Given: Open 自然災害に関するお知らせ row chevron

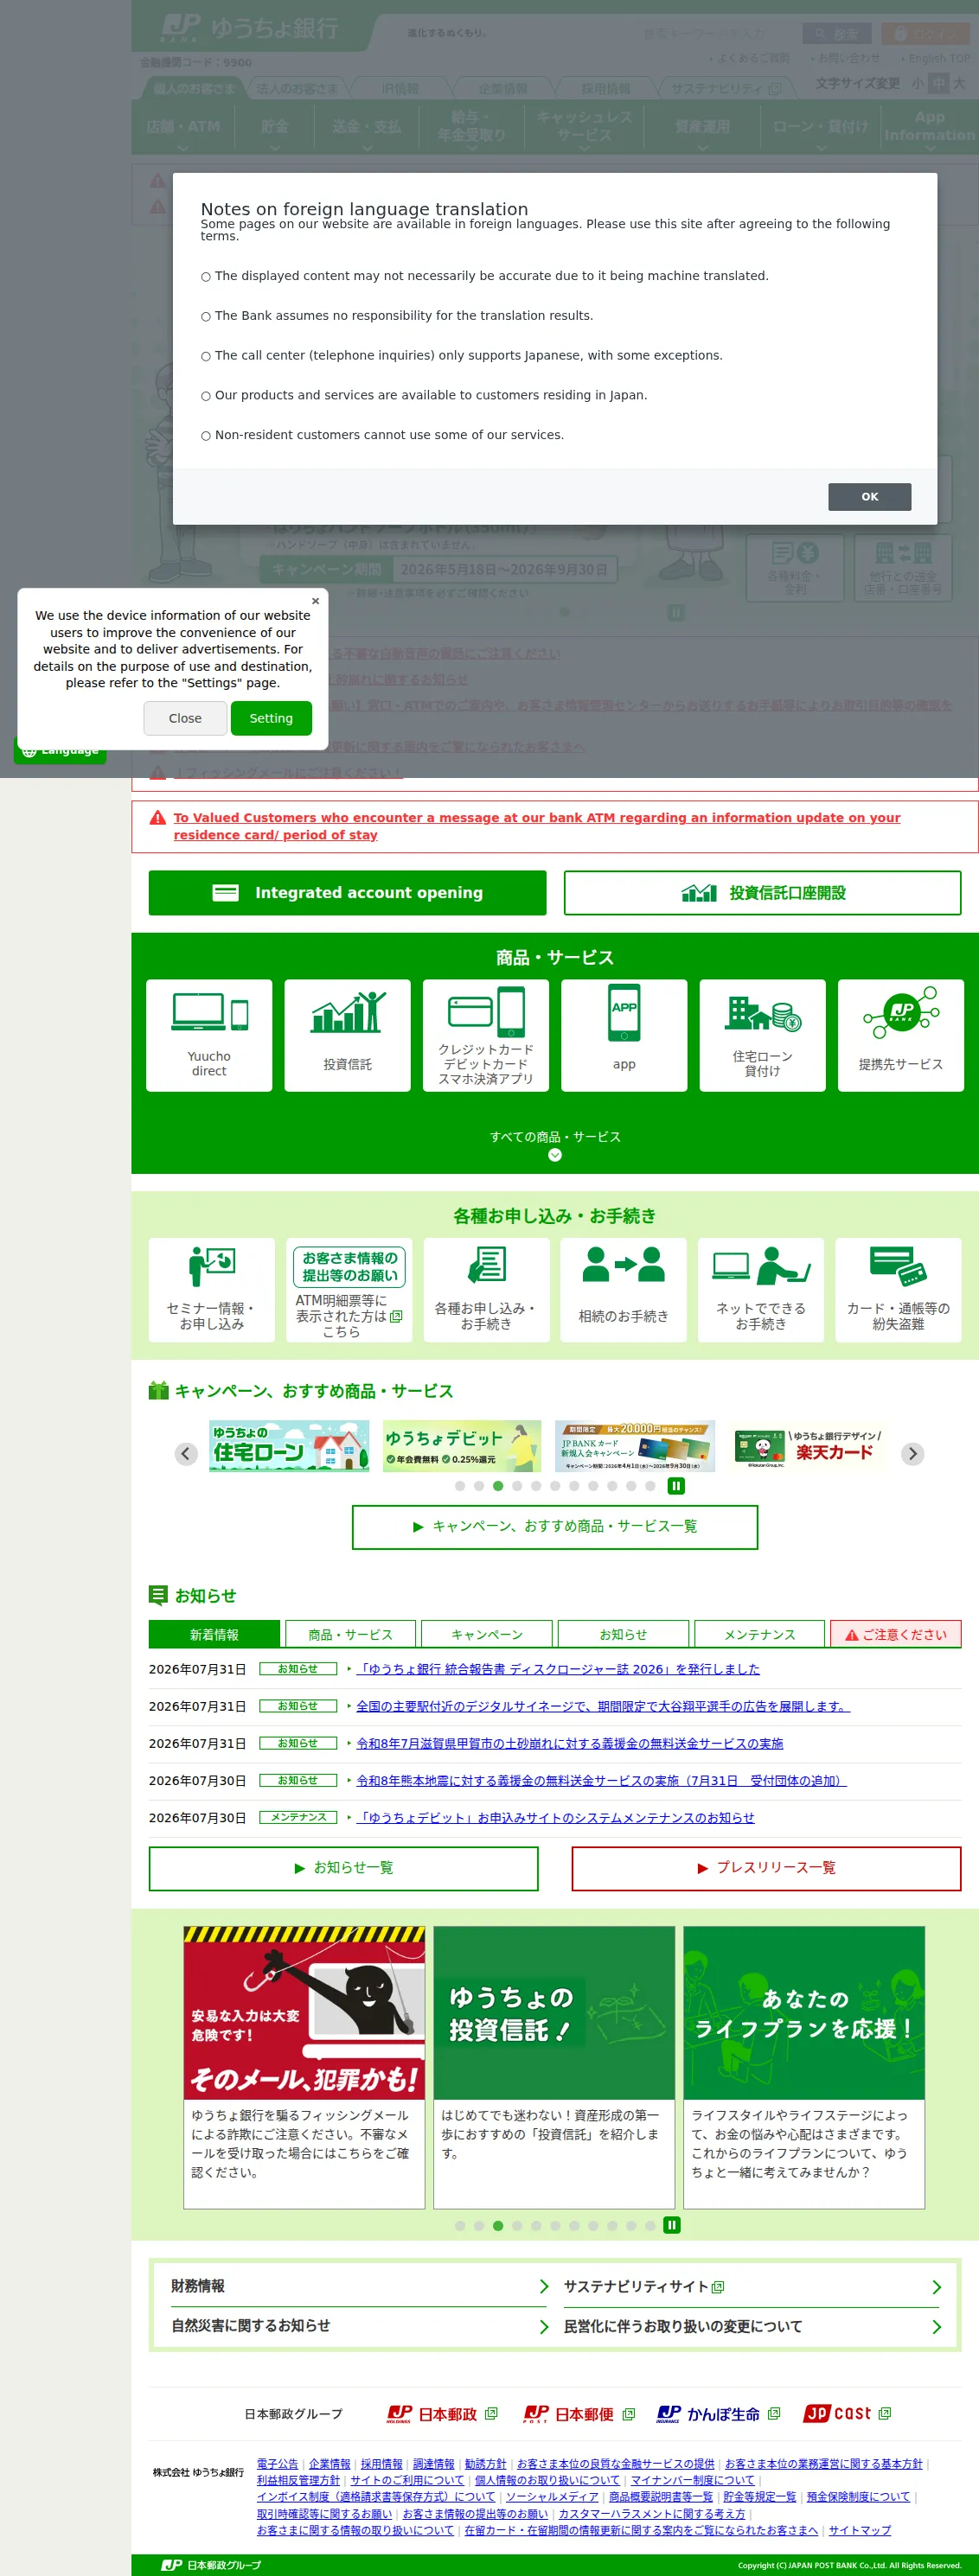Looking at the screenshot, I should pos(544,2327).
